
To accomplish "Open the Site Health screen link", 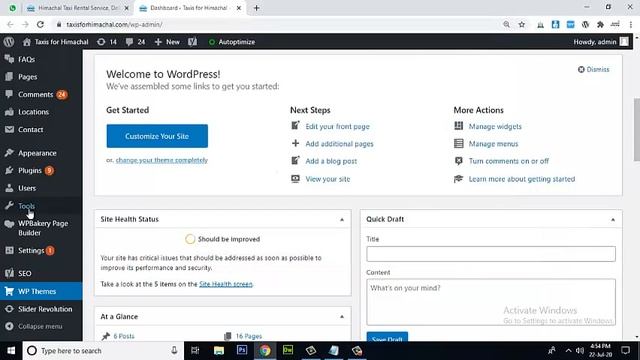I will click(226, 284).
